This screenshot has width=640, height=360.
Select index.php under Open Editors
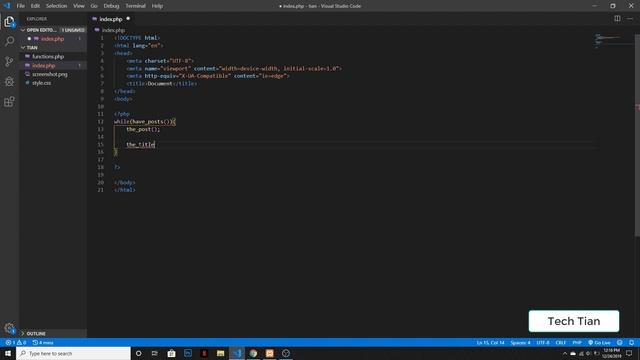(52, 39)
